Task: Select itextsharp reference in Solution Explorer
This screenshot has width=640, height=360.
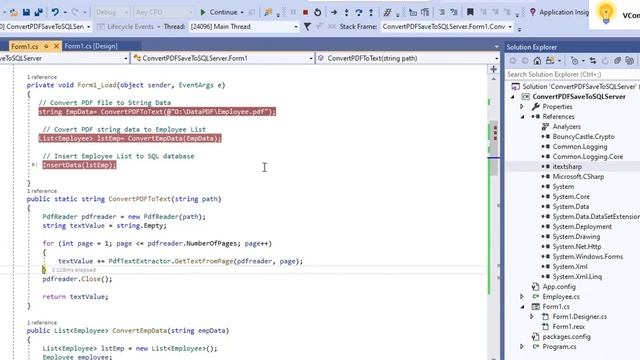Action: tap(567, 167)
